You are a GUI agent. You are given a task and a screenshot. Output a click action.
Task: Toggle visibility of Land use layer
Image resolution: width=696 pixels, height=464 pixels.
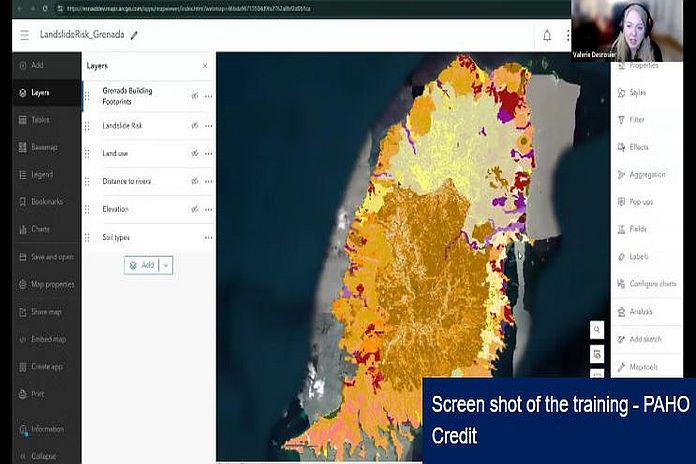195,154
